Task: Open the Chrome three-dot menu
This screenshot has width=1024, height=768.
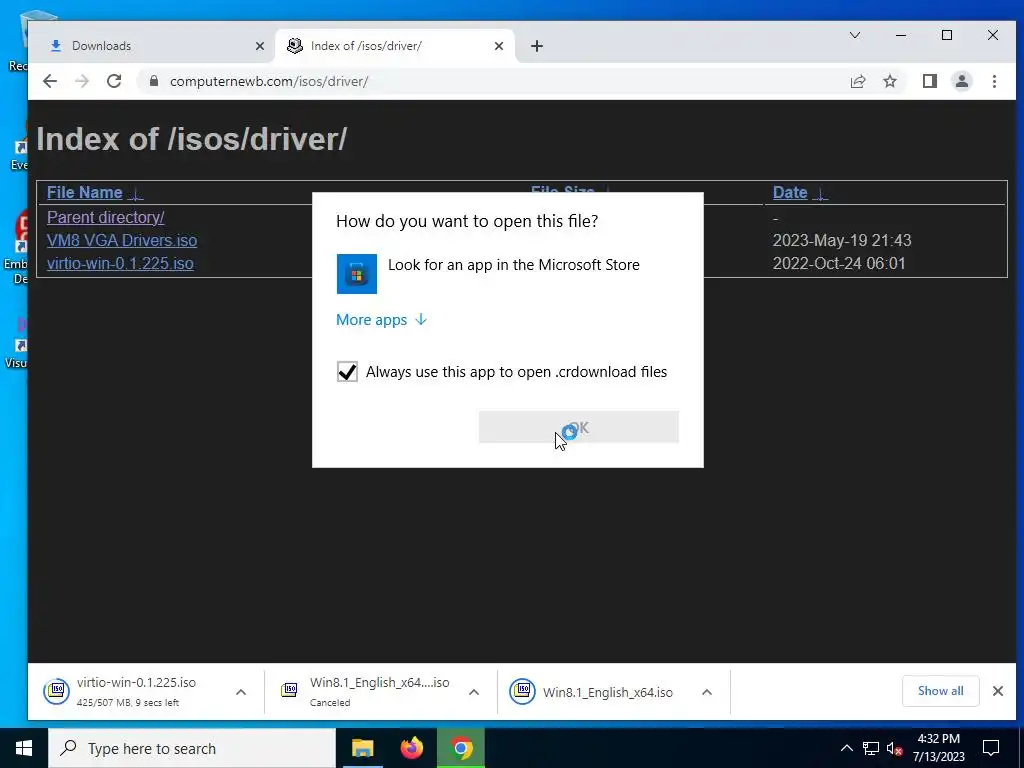Action: (994, 81)
